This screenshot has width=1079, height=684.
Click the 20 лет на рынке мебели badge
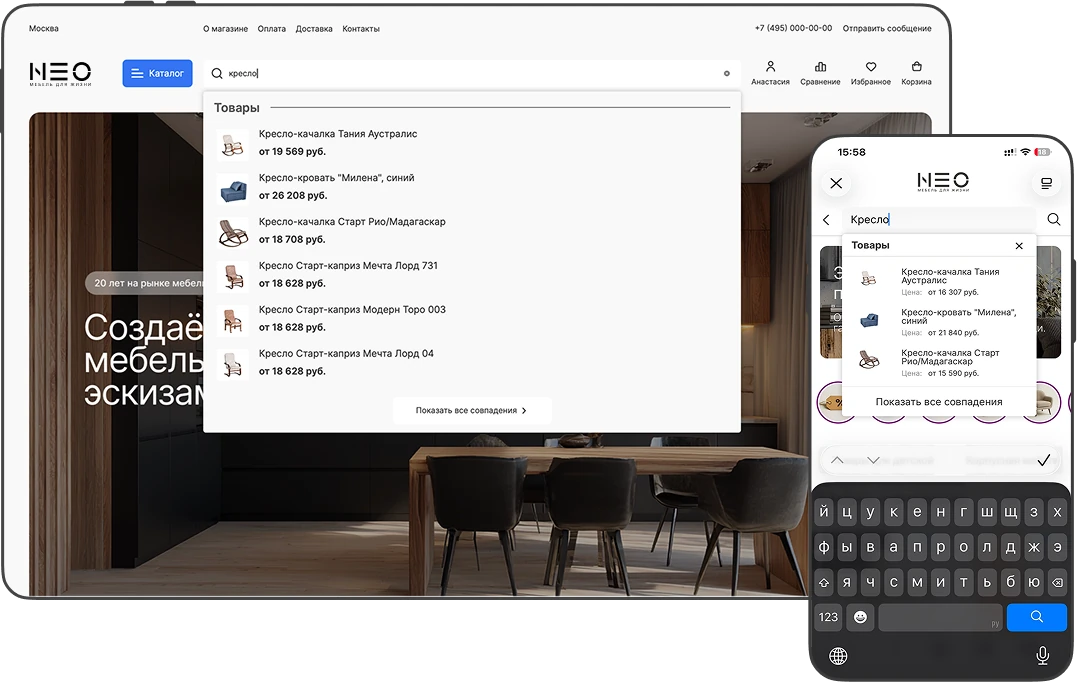pos(146,284)
